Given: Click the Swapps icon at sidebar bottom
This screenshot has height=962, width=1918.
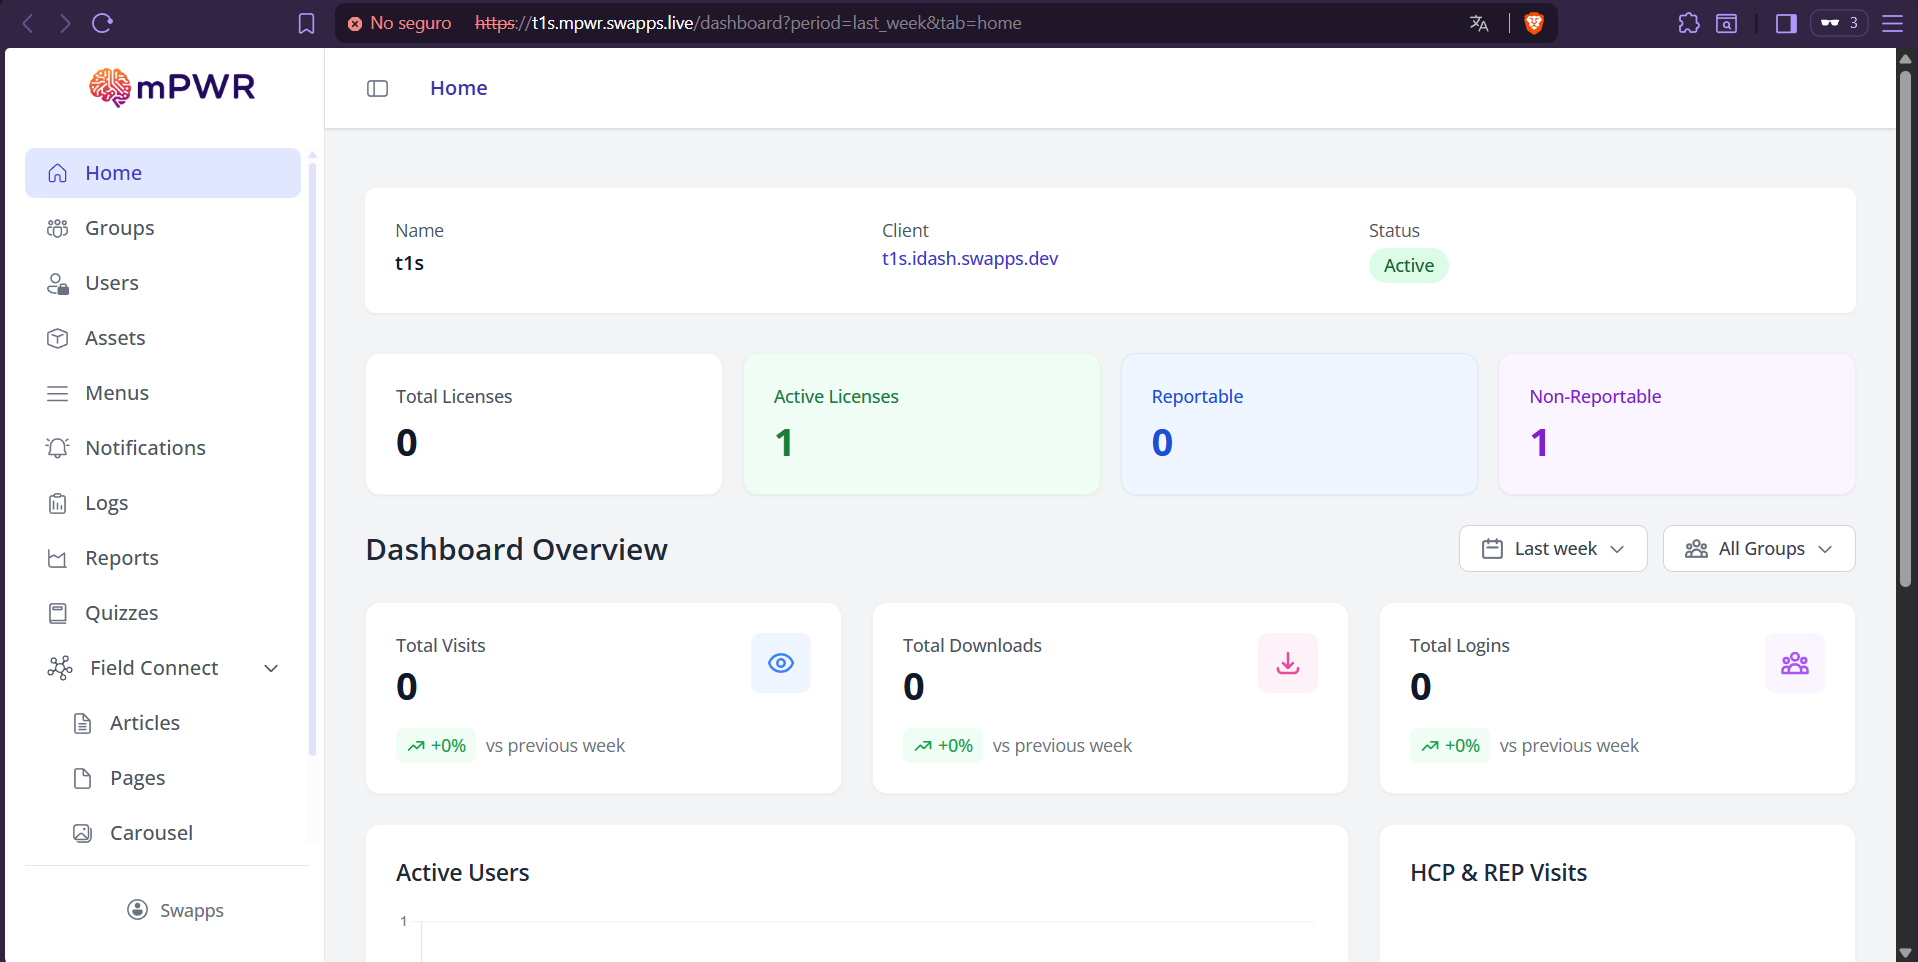Looking at the screenshot, I should [x=137, y=910].
